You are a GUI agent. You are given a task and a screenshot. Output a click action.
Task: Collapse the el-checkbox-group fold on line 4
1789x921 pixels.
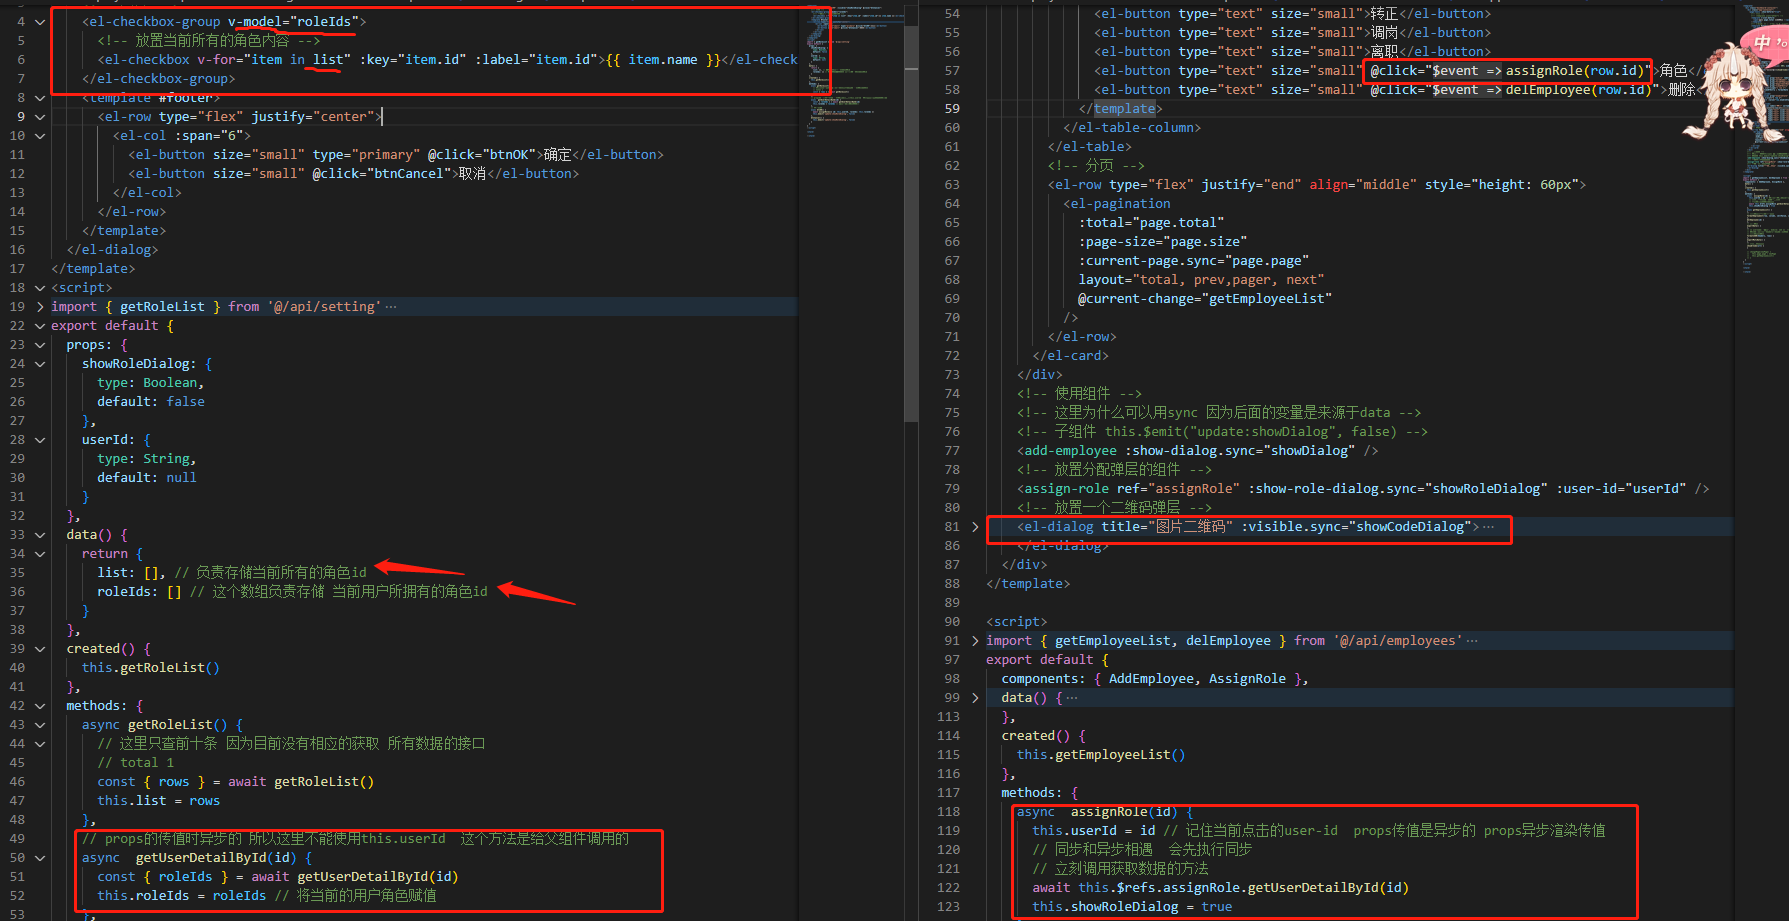coord(40,21)
